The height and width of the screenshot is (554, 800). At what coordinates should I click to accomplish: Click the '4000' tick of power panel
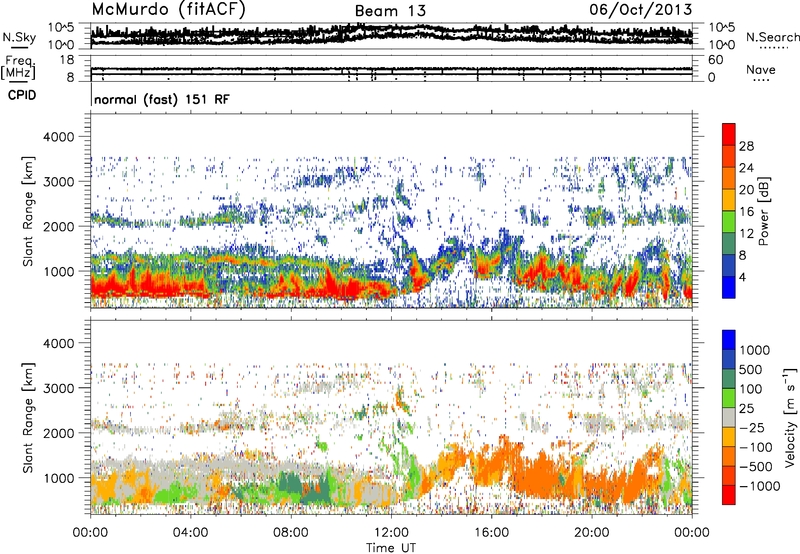point(58,137)
